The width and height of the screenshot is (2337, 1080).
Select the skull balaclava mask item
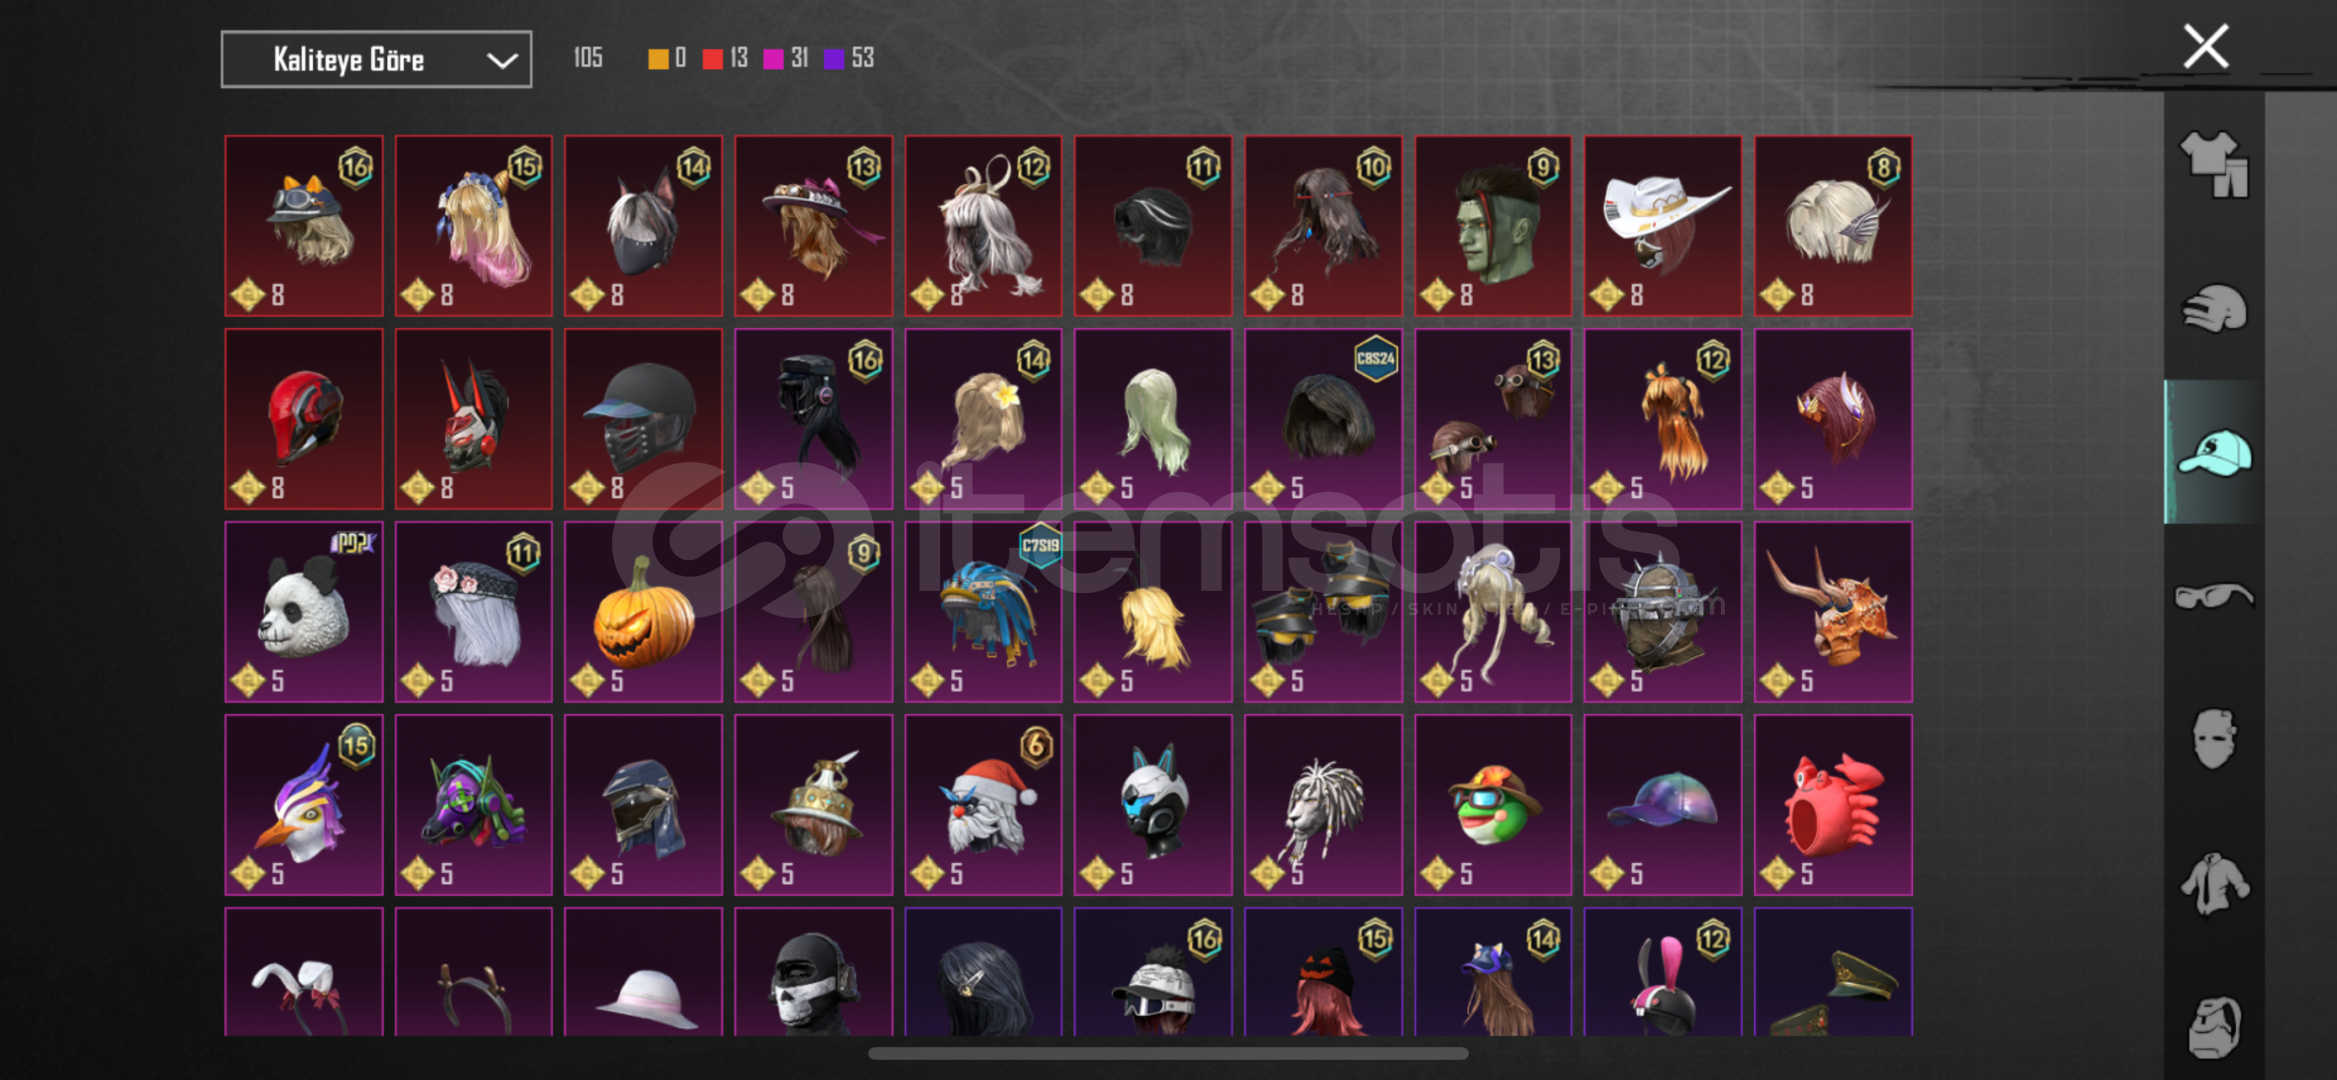coord(813,972)
